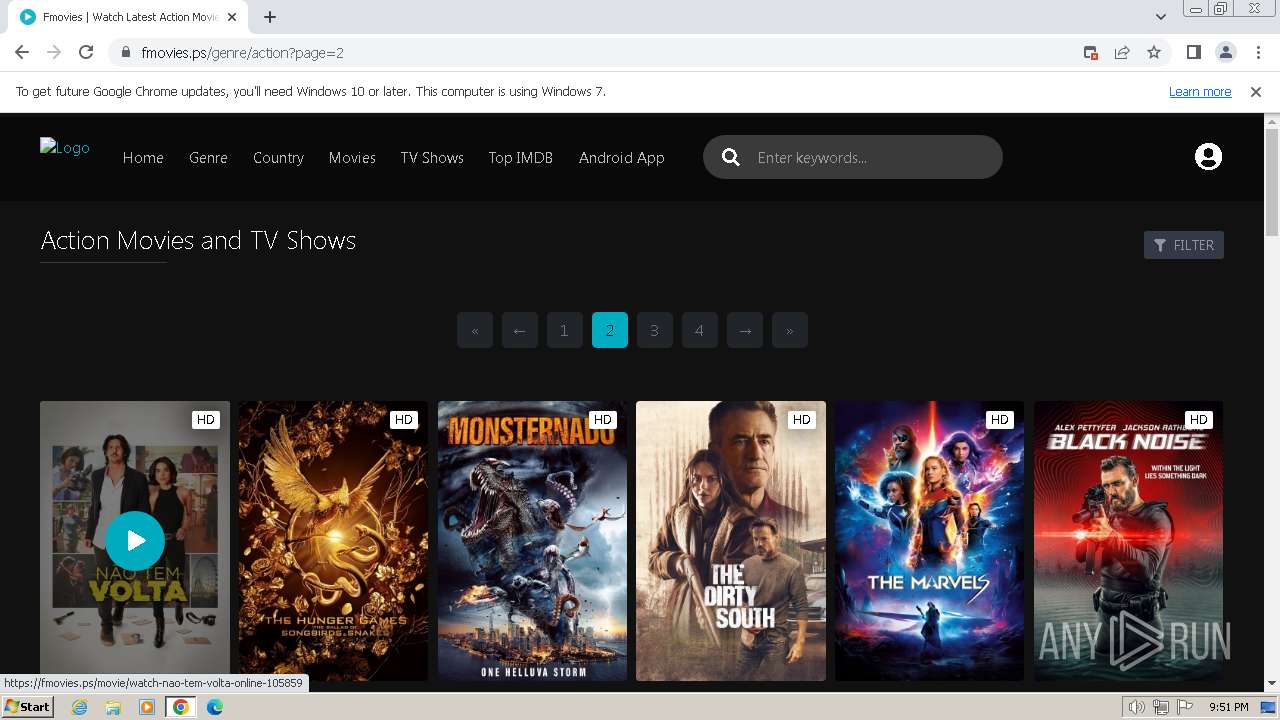Go to Home menu item
The height and width of the screenshot is (720, 1280).
tap(143, 157)
